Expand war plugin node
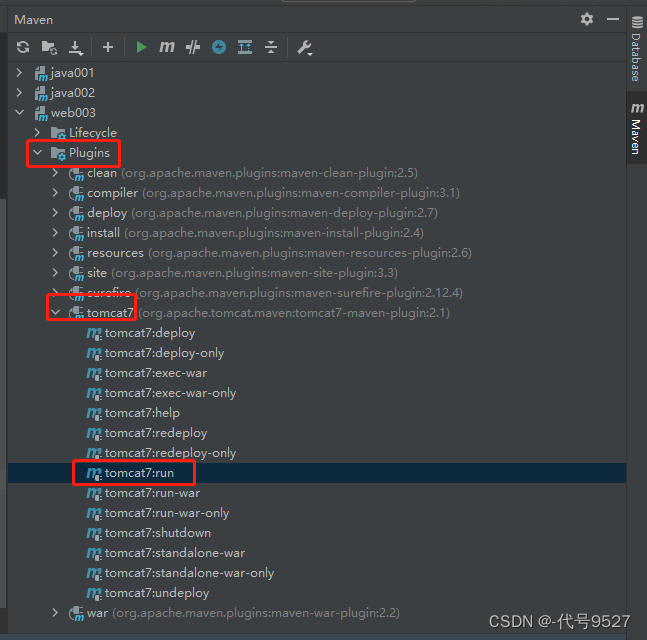Image resolution: width=647 pixels, height=640 pixels. [55, 613]
